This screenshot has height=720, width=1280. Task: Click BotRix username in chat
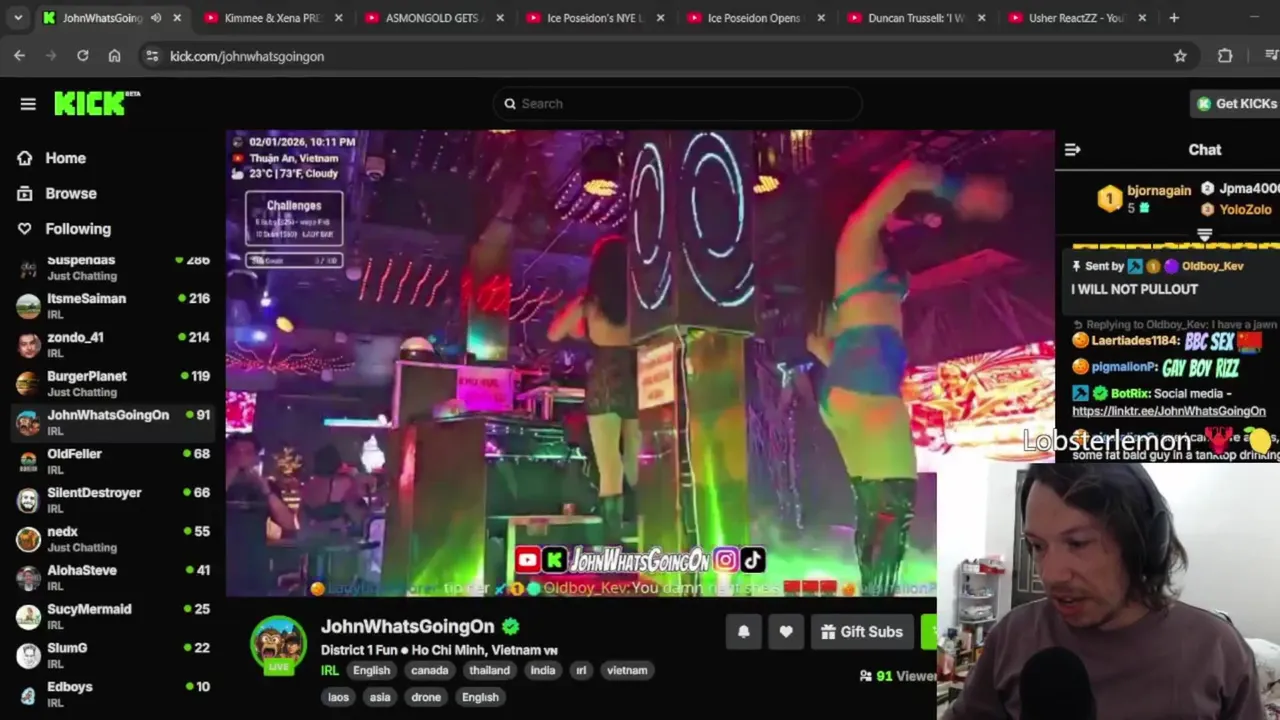pyautogui.click(x=1128, y=393)
